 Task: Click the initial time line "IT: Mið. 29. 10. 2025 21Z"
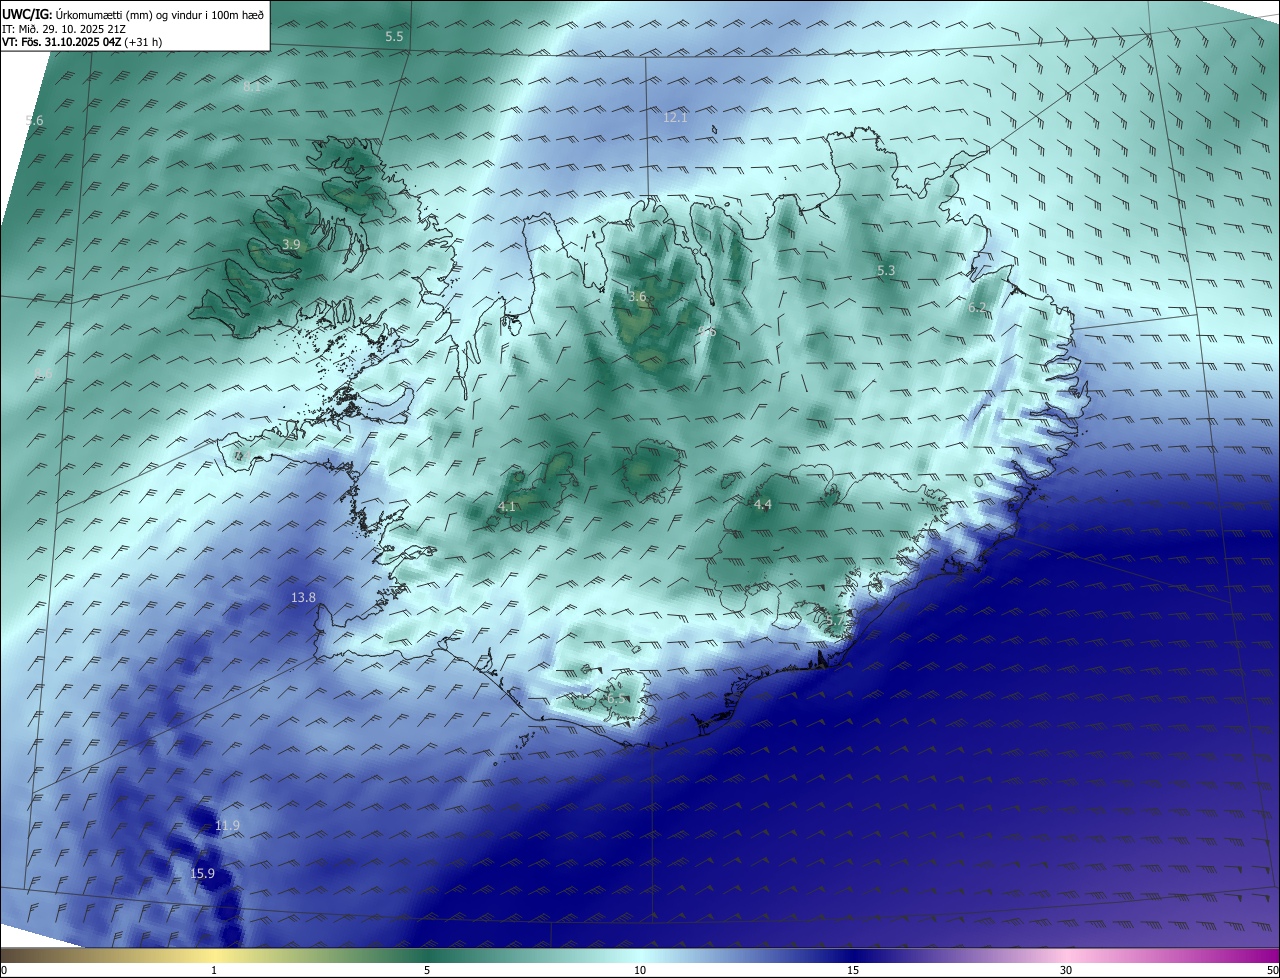tap(65, 28)
